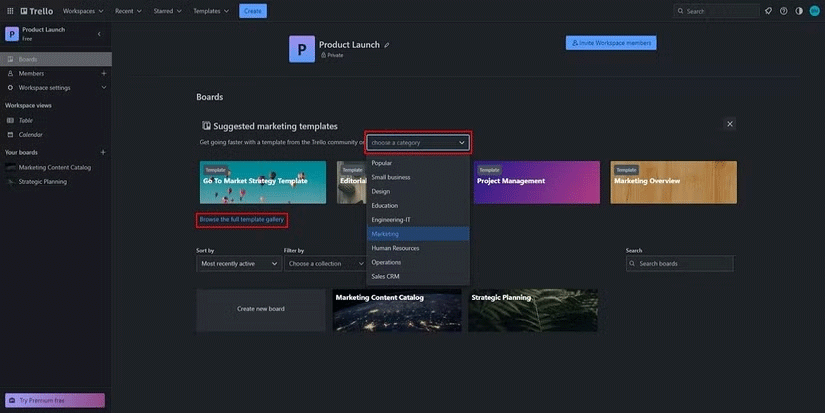Viewport: 825px width, 413px height.
Task: Select Human Resources category option
Action: pos(418,248)
